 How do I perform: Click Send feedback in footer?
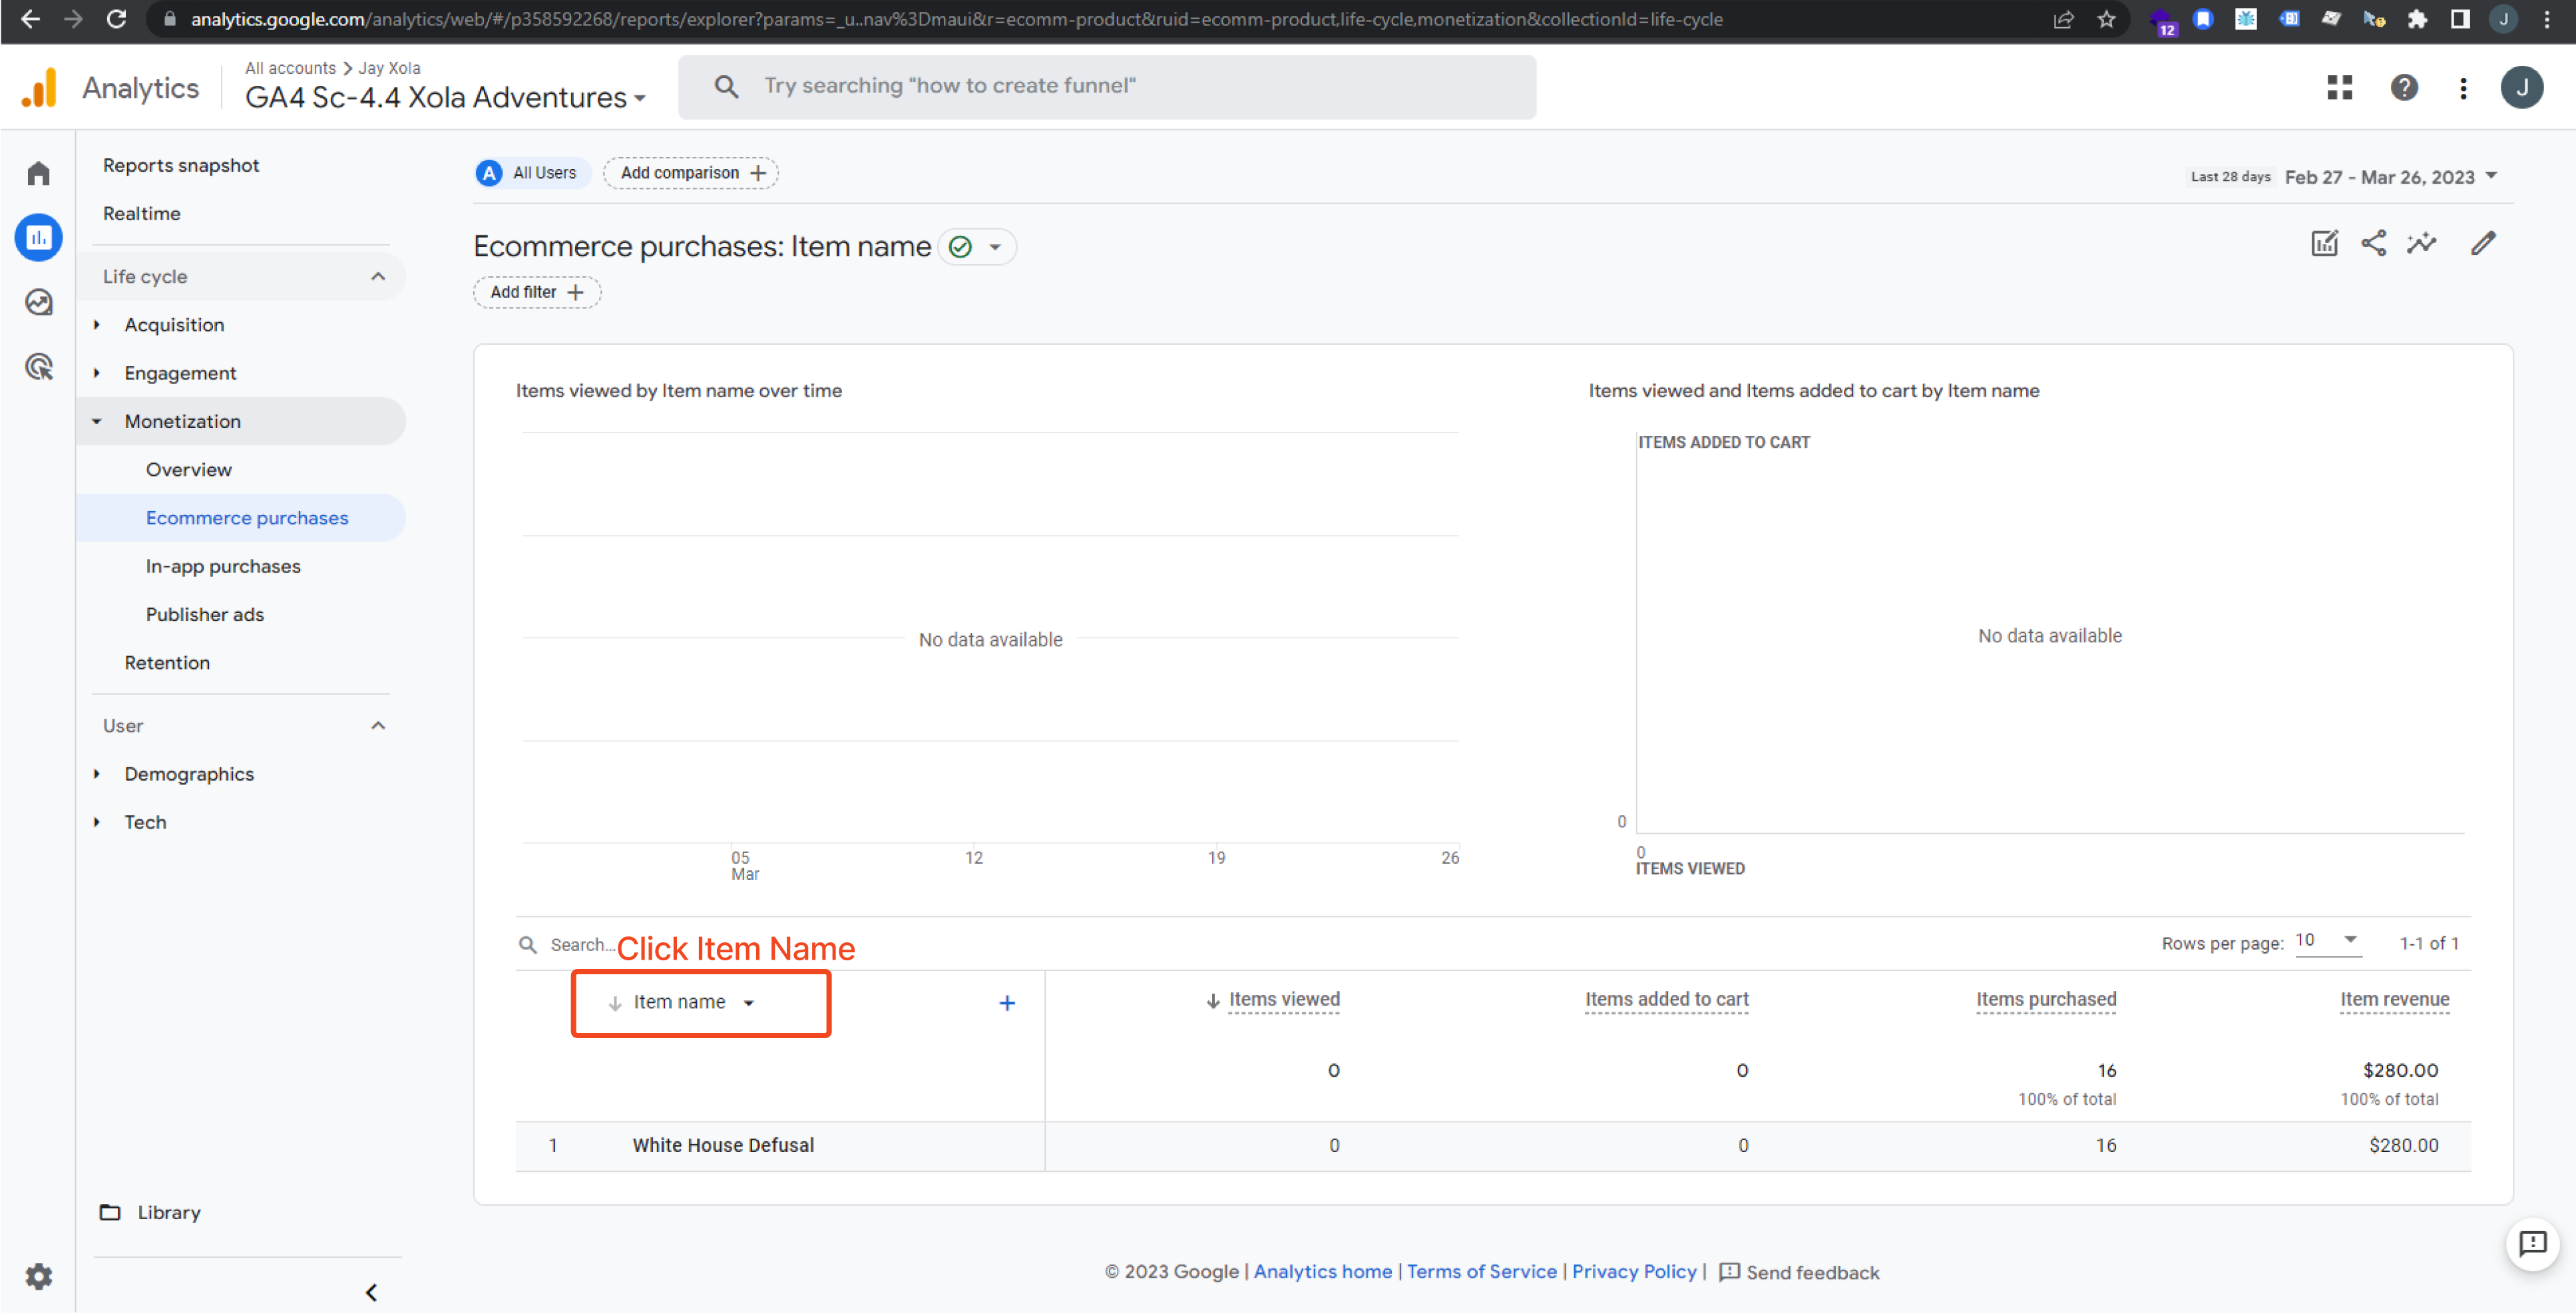[x=1799, y=1272]
